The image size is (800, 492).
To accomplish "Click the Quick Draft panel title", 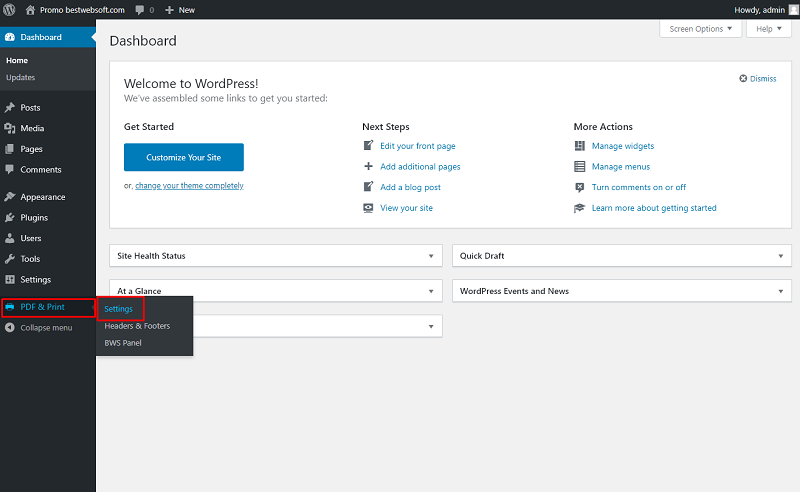I will [x=482, y=256].
